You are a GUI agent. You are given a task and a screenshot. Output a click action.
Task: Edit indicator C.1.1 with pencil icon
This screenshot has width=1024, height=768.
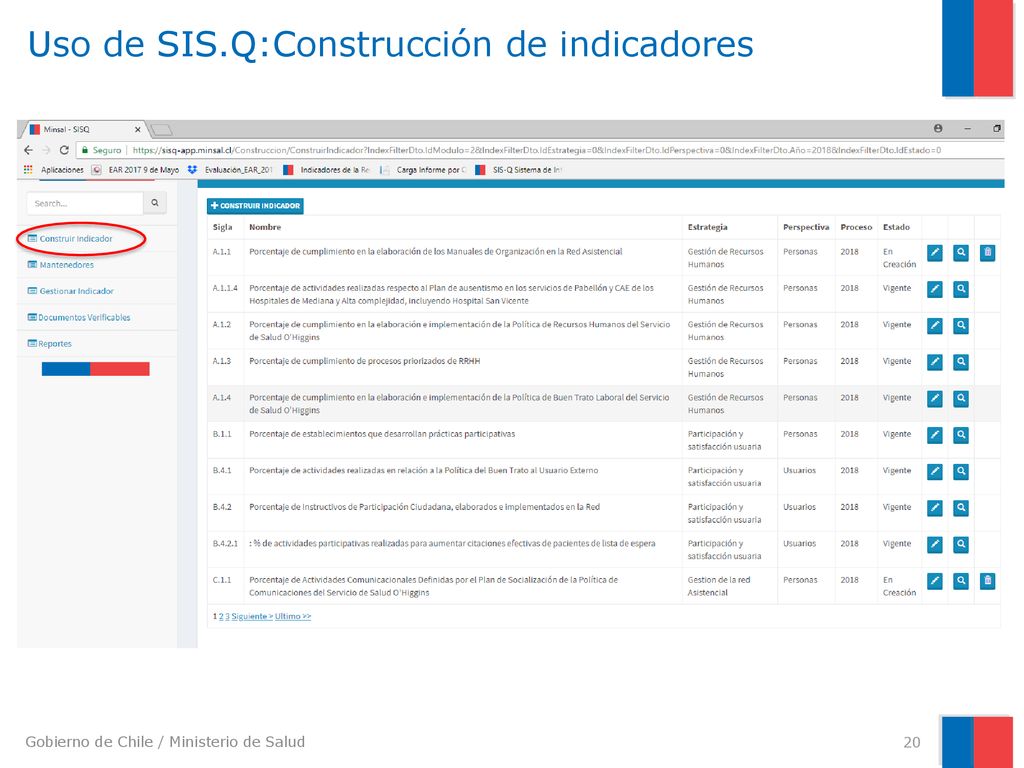point(935,581)
